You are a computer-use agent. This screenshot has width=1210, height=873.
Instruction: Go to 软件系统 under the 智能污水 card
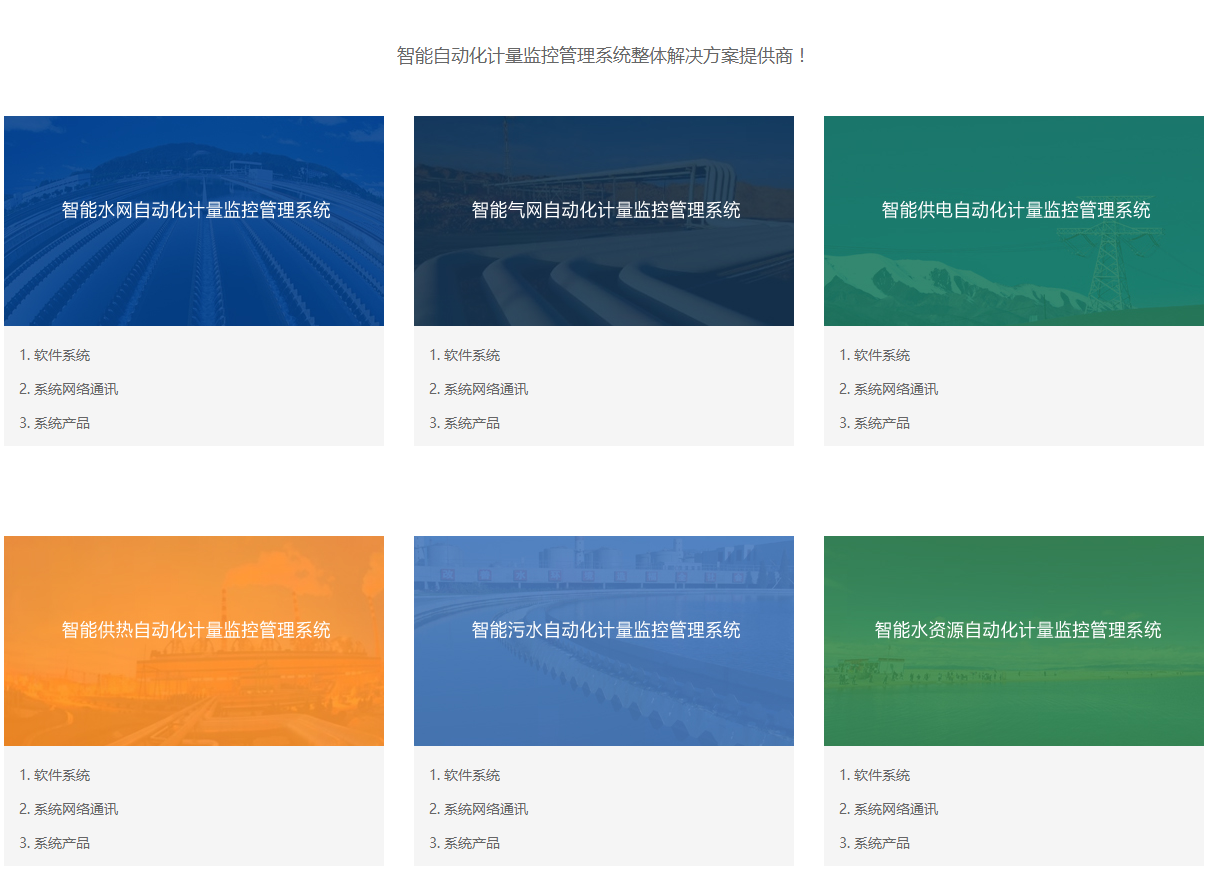pyautogui.click(x=465, y=775)
